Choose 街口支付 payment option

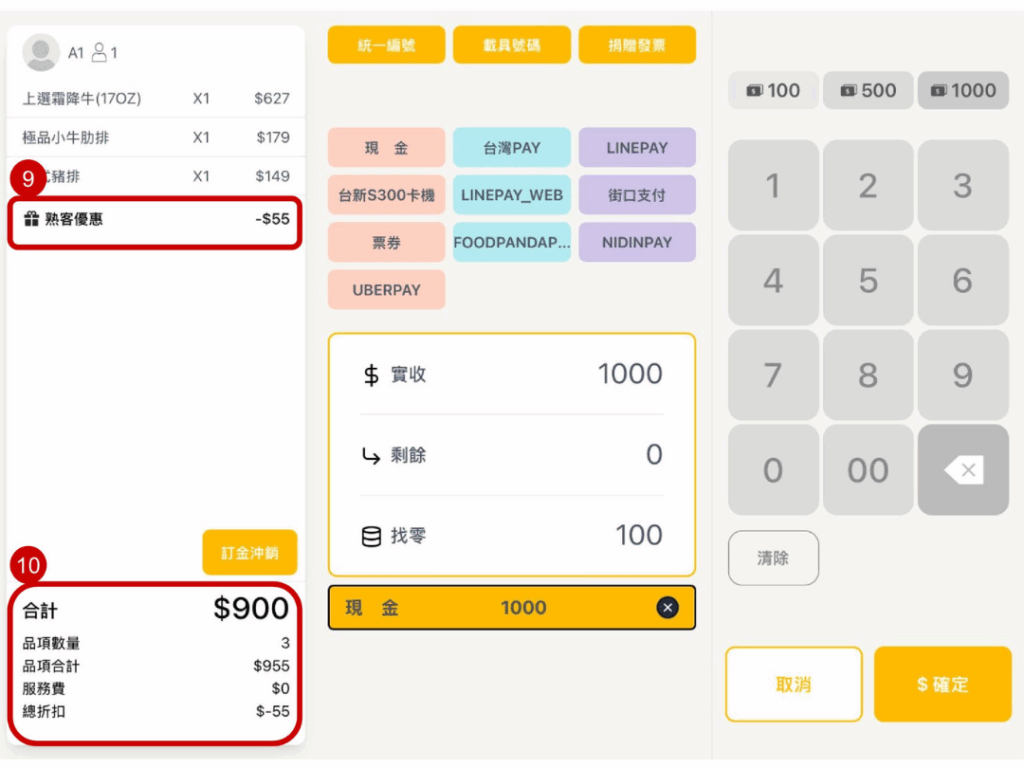coord(637,195)
